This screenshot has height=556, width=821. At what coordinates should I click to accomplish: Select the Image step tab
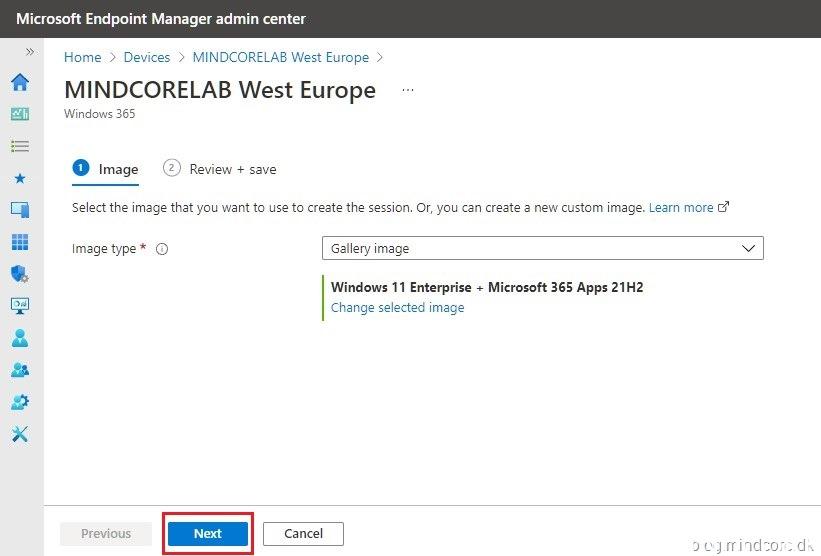(x=106, y=169)
